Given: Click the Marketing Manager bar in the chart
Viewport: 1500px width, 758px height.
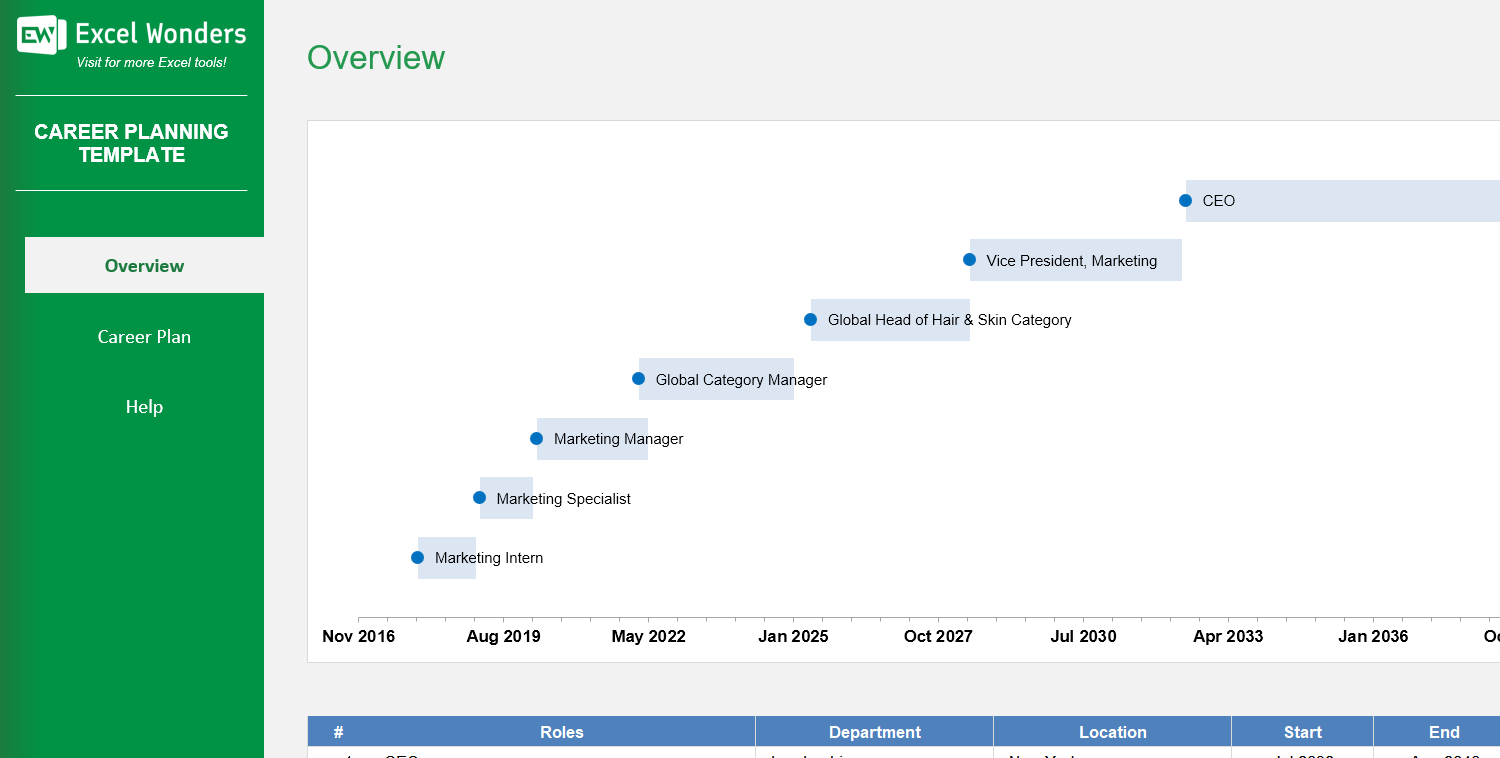Looking at the screenshot, I should (x=592, y=438).
